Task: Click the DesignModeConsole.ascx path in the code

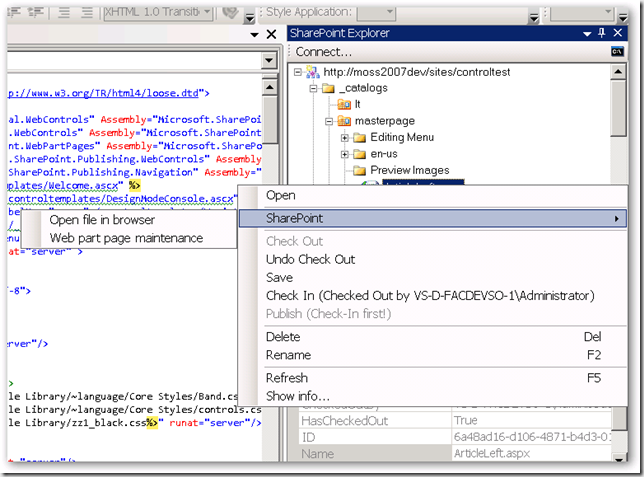Action: 121,199
